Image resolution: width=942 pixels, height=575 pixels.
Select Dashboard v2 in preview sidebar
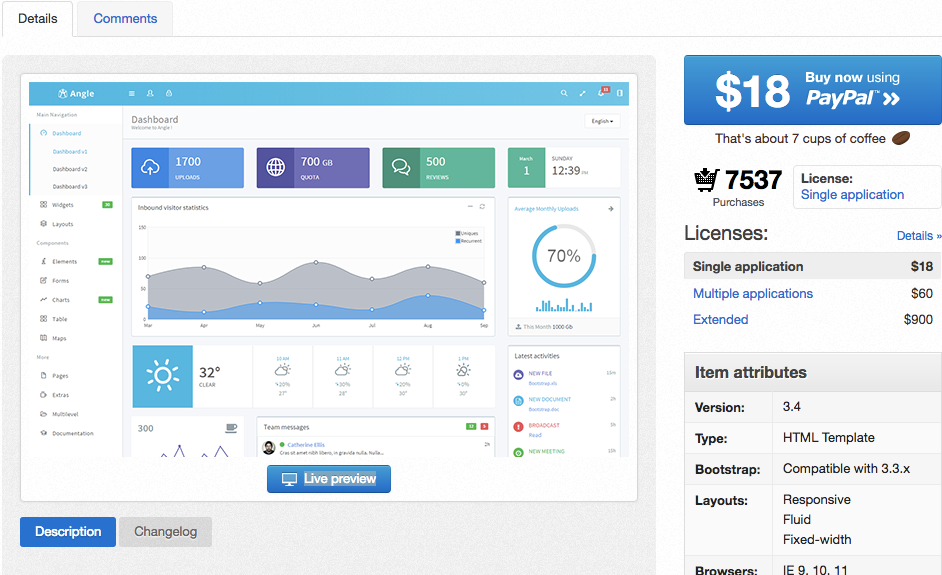(70, 169)
